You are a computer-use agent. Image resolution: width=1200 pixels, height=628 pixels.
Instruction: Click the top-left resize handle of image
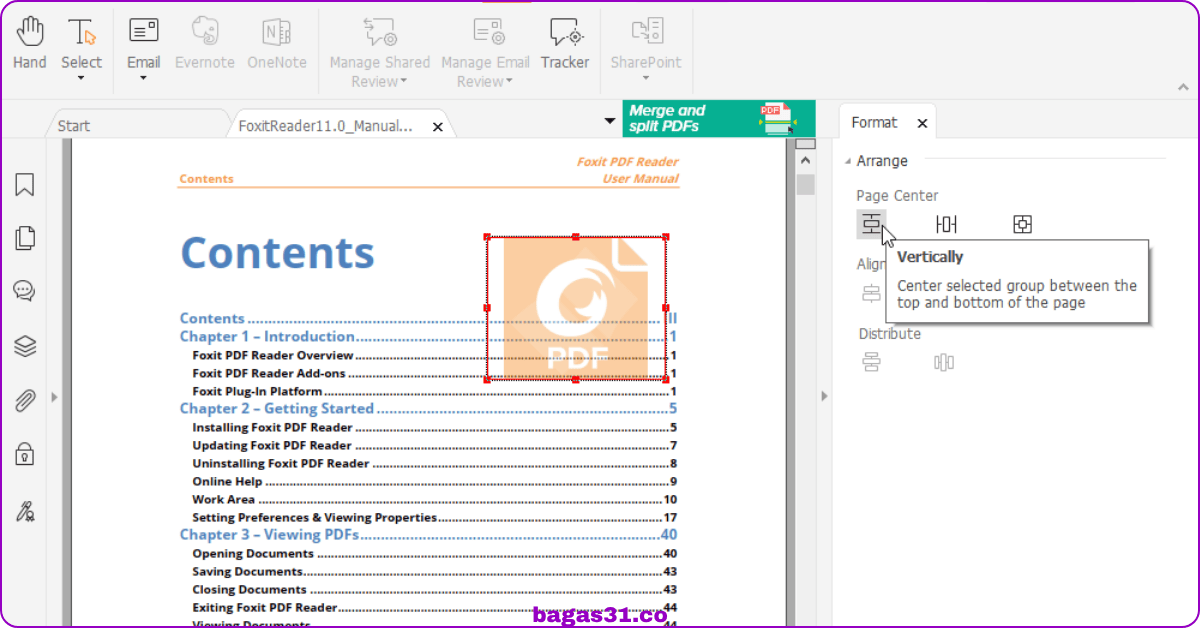pos(487,237)
